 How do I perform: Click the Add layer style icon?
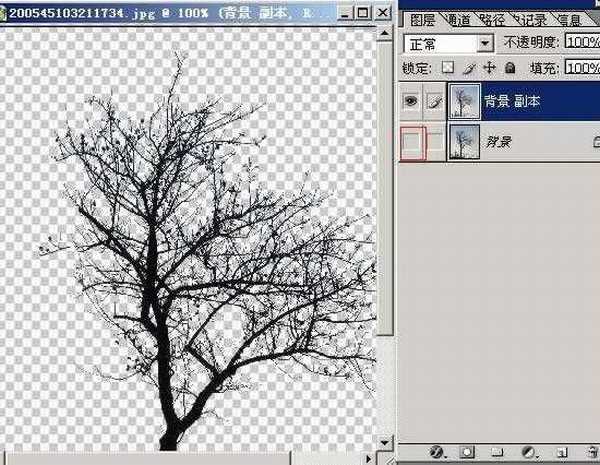point(437,452)
